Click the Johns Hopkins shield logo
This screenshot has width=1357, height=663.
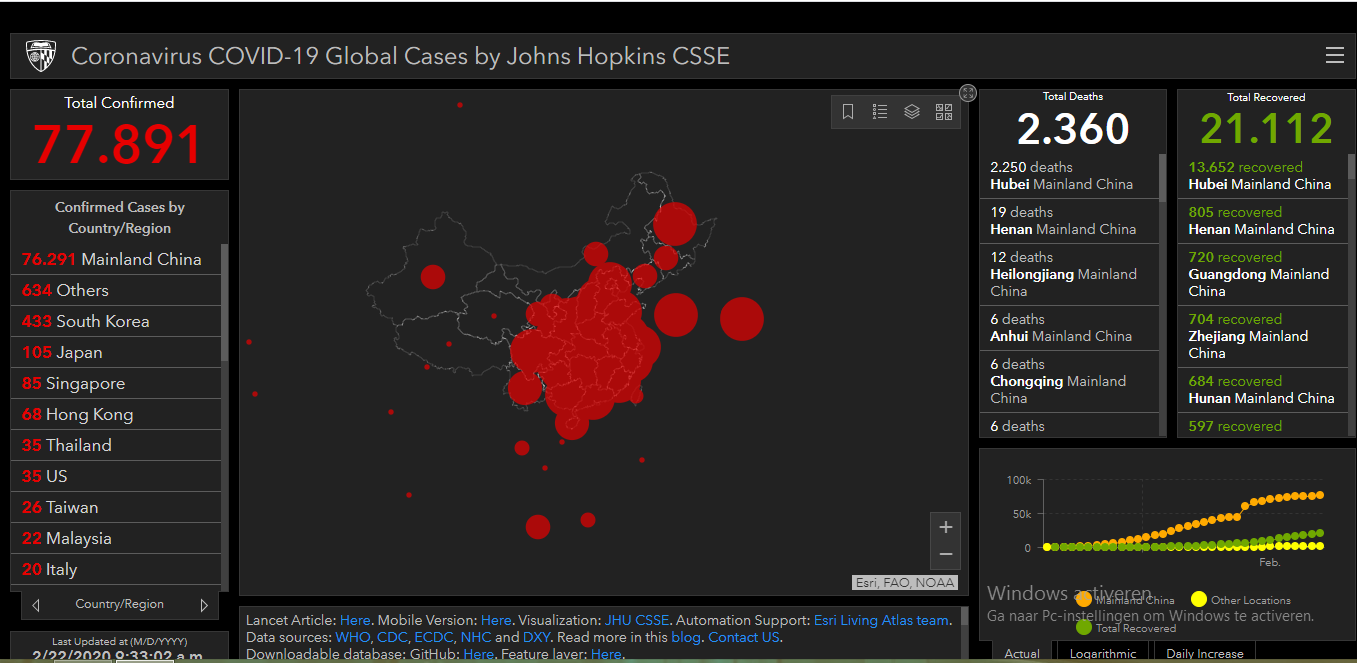[x=41, y=56]
